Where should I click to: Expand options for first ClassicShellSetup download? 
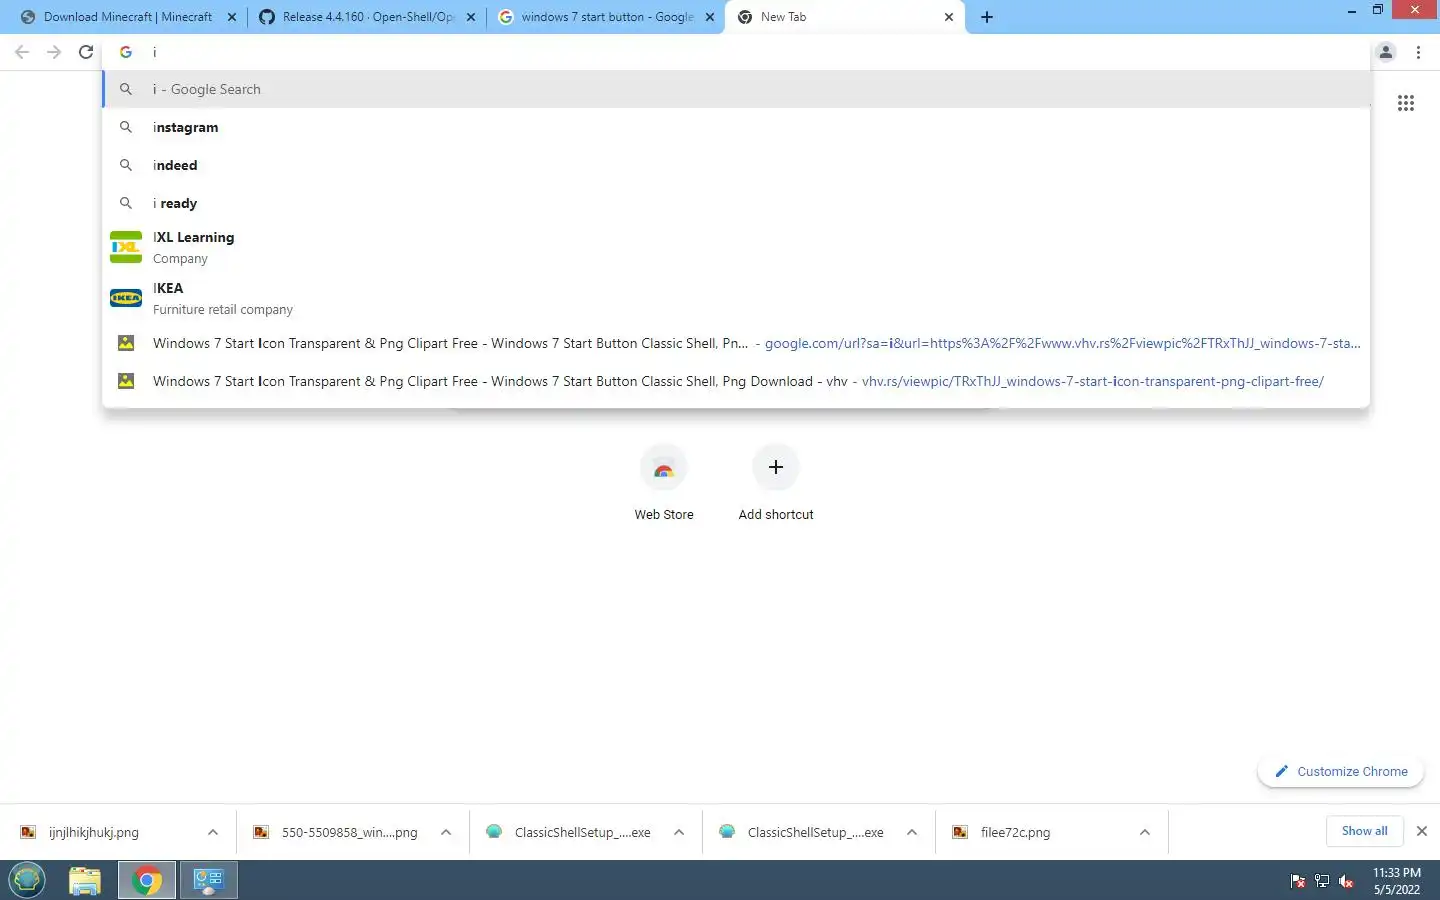(x=679, y=832)
